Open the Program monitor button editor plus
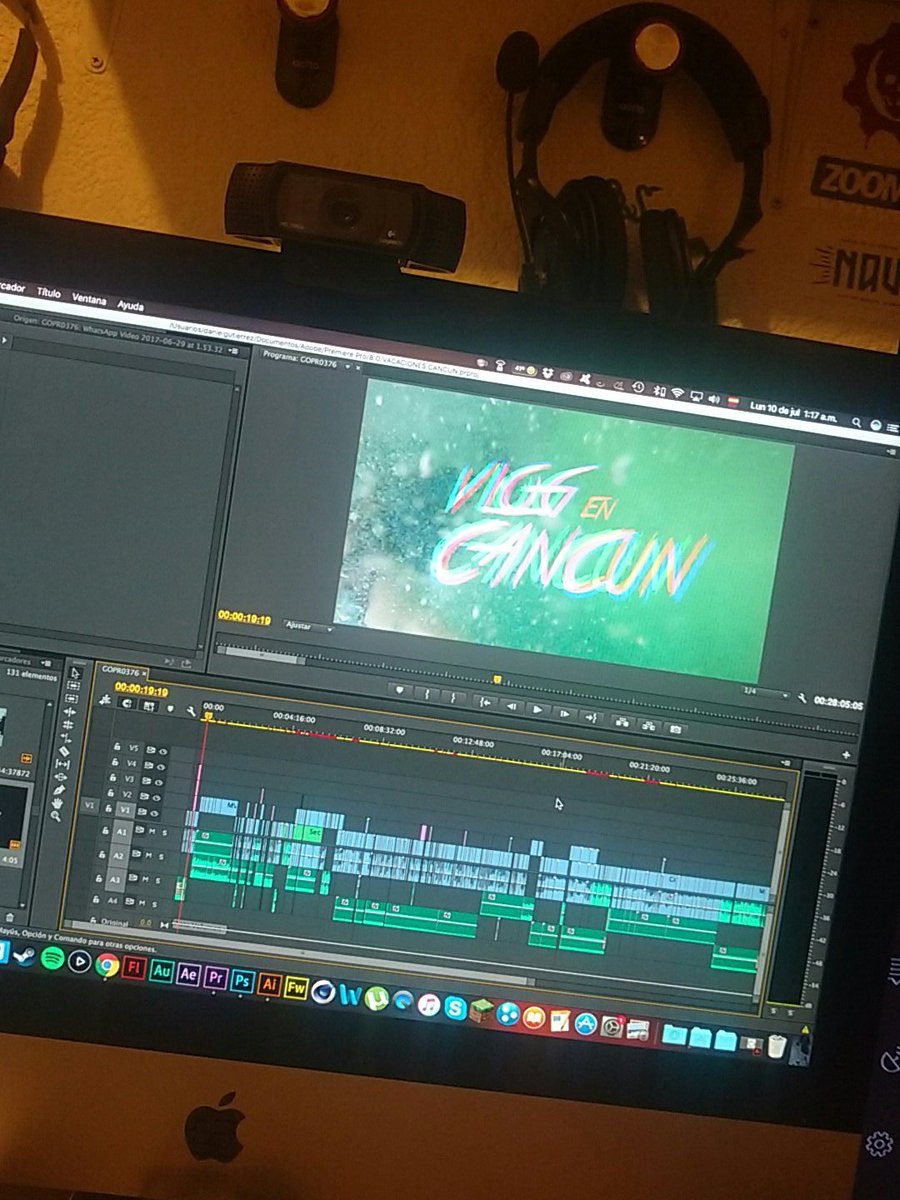The width and height of the screenshot is (900, 1200). pos(847,754)
